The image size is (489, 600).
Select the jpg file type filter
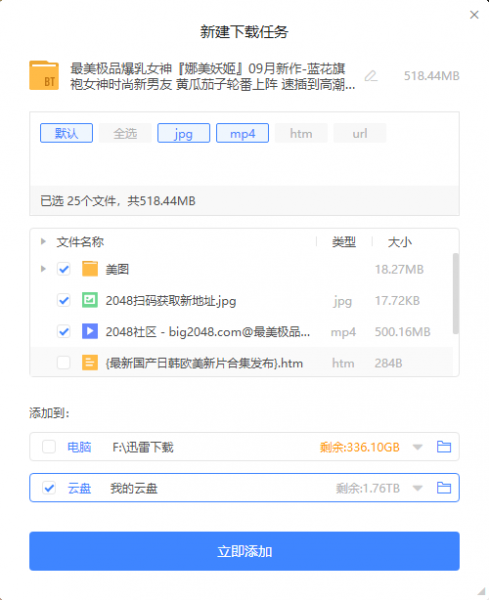point(184,133)
